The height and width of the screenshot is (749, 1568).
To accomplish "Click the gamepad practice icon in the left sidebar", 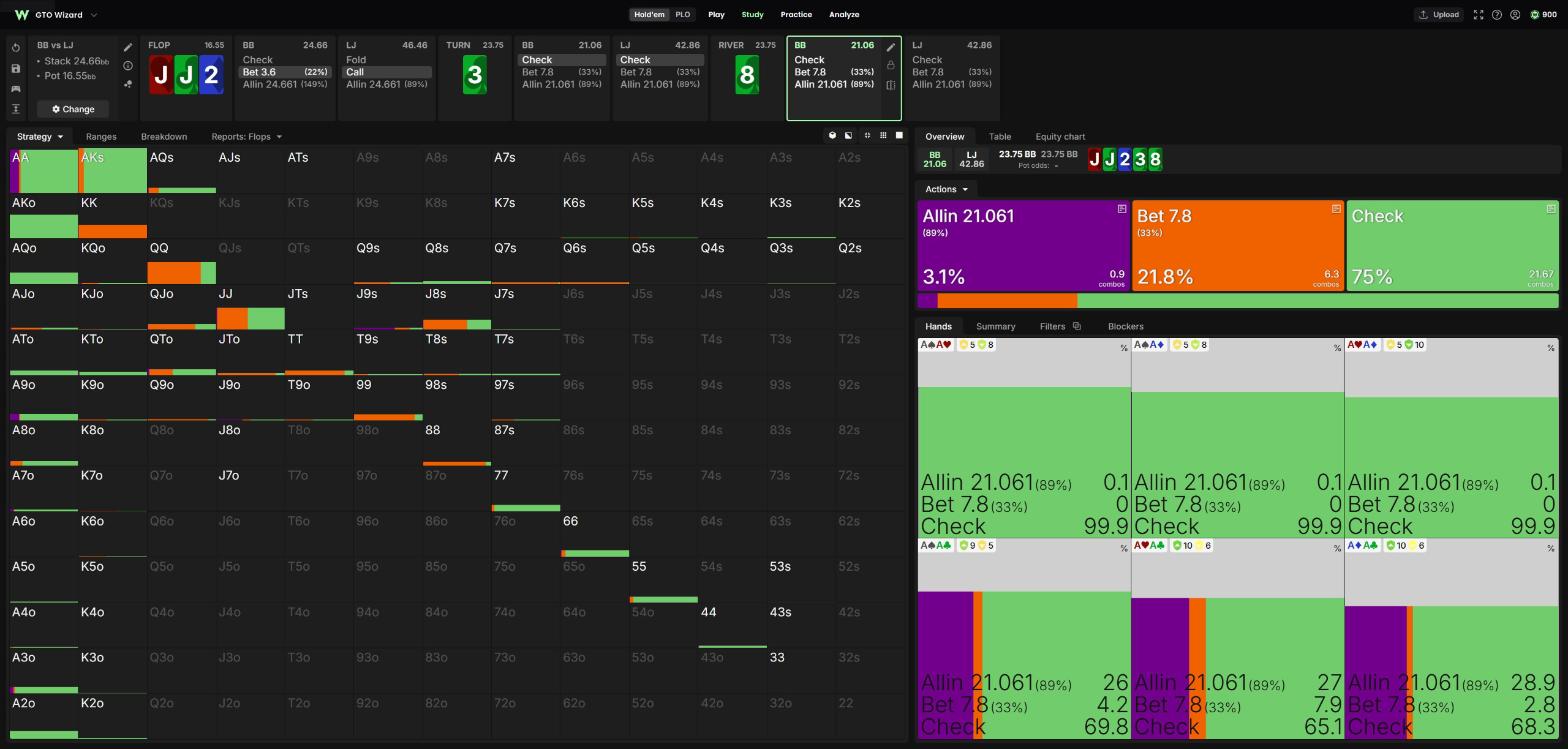I will tap(16, 88).
